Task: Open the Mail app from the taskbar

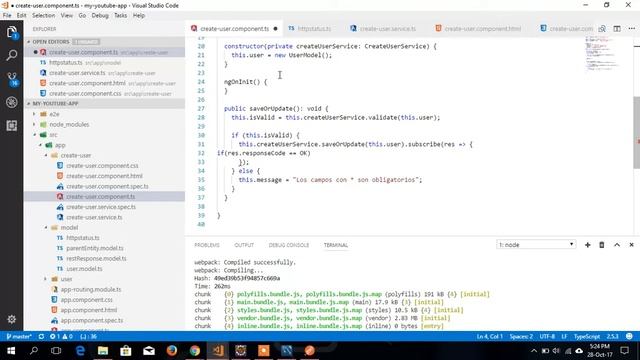Action: [149, 351]
